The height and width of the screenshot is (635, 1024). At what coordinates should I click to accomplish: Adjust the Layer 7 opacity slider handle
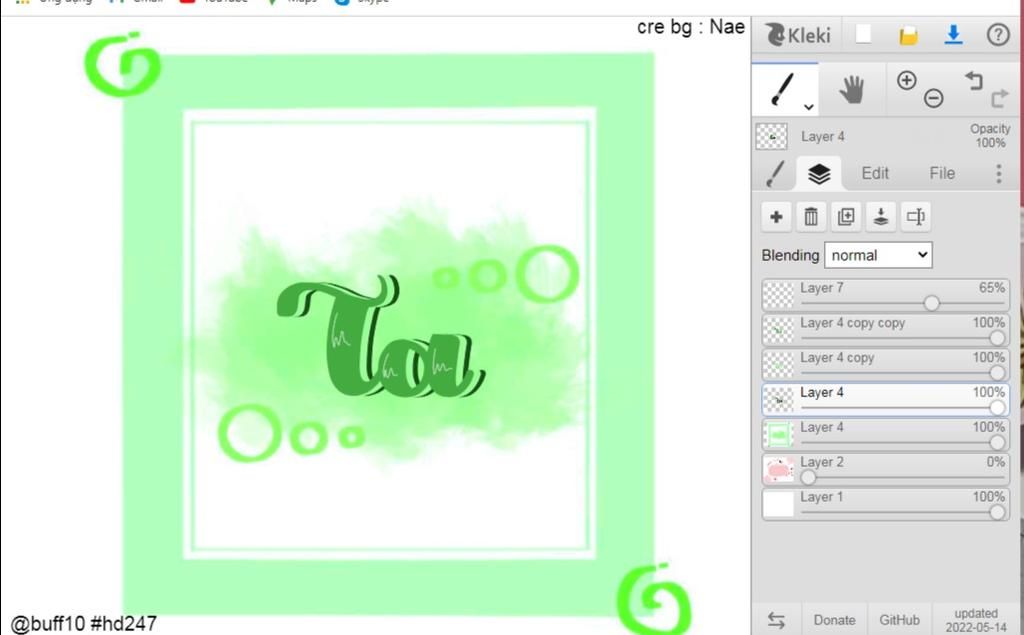point(932,303)
